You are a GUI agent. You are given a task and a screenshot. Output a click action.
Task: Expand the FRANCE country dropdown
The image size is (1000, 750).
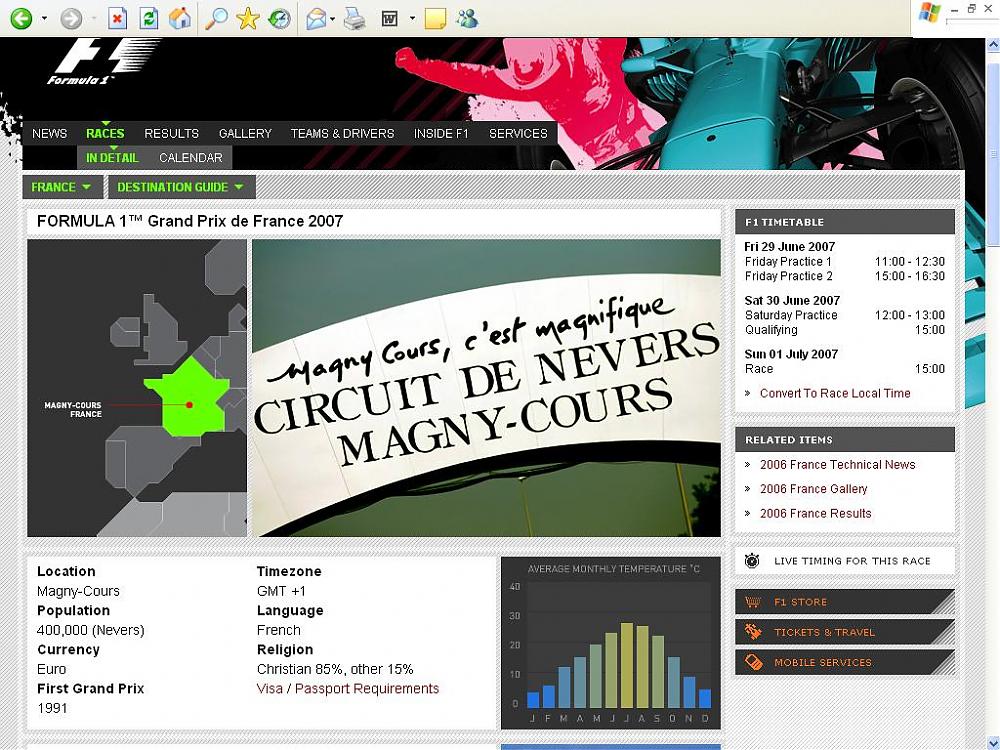(61, 187)
